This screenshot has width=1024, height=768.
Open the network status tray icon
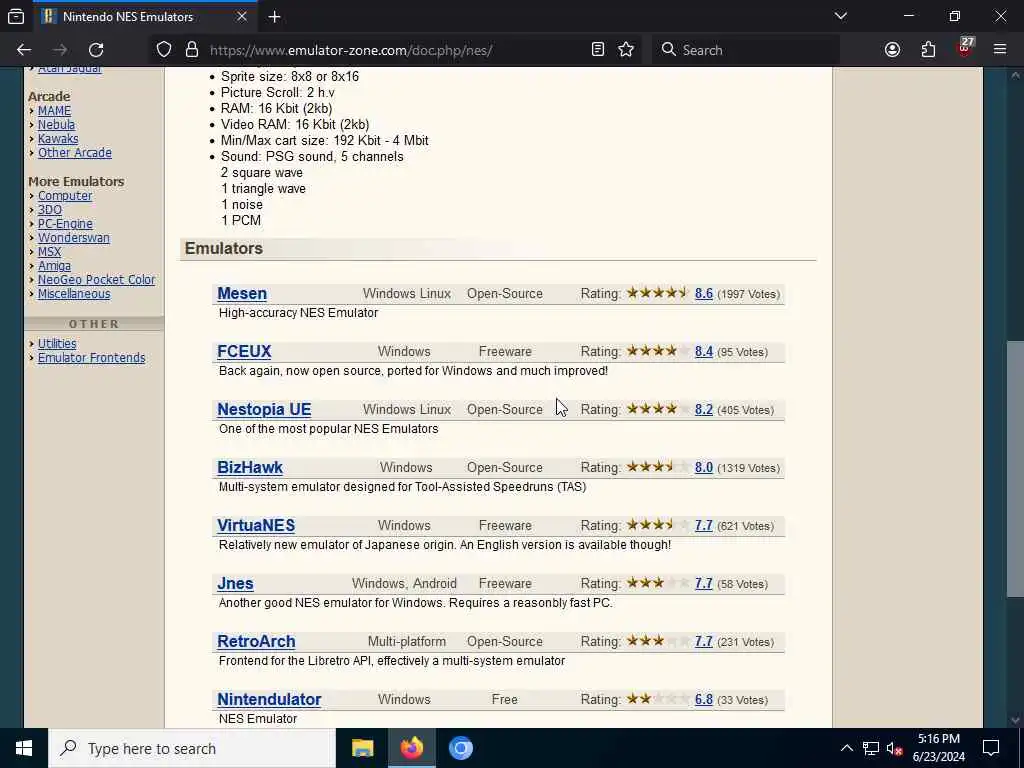click(871, 748)
